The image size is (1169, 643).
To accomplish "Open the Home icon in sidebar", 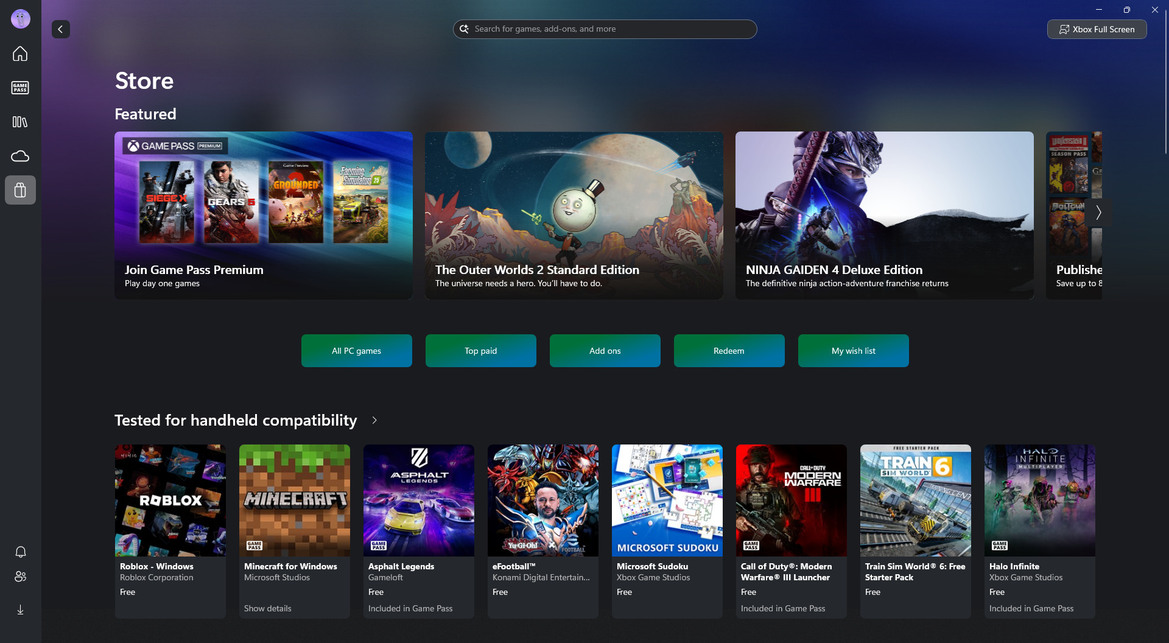I will 20,54.
